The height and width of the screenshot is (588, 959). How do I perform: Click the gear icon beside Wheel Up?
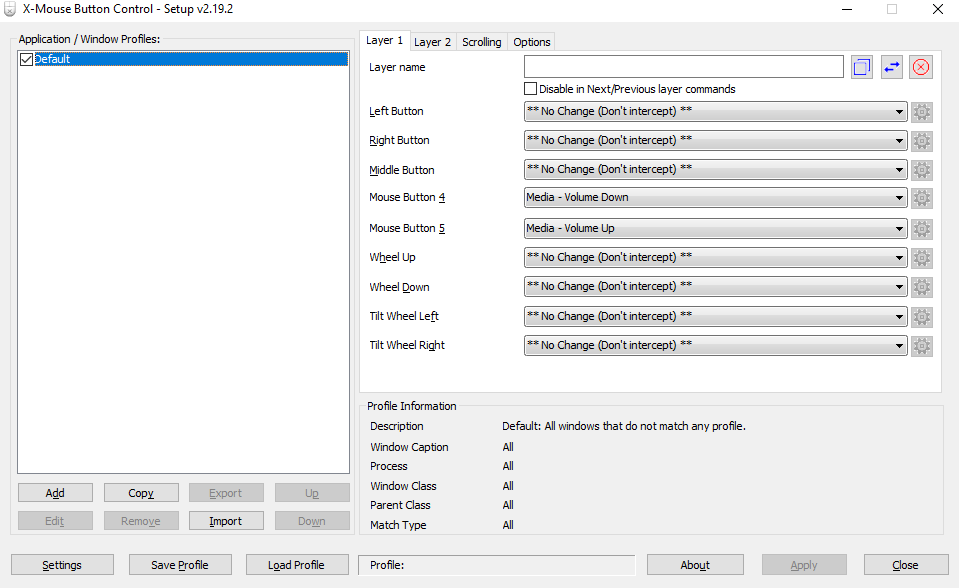click(922, 258)
